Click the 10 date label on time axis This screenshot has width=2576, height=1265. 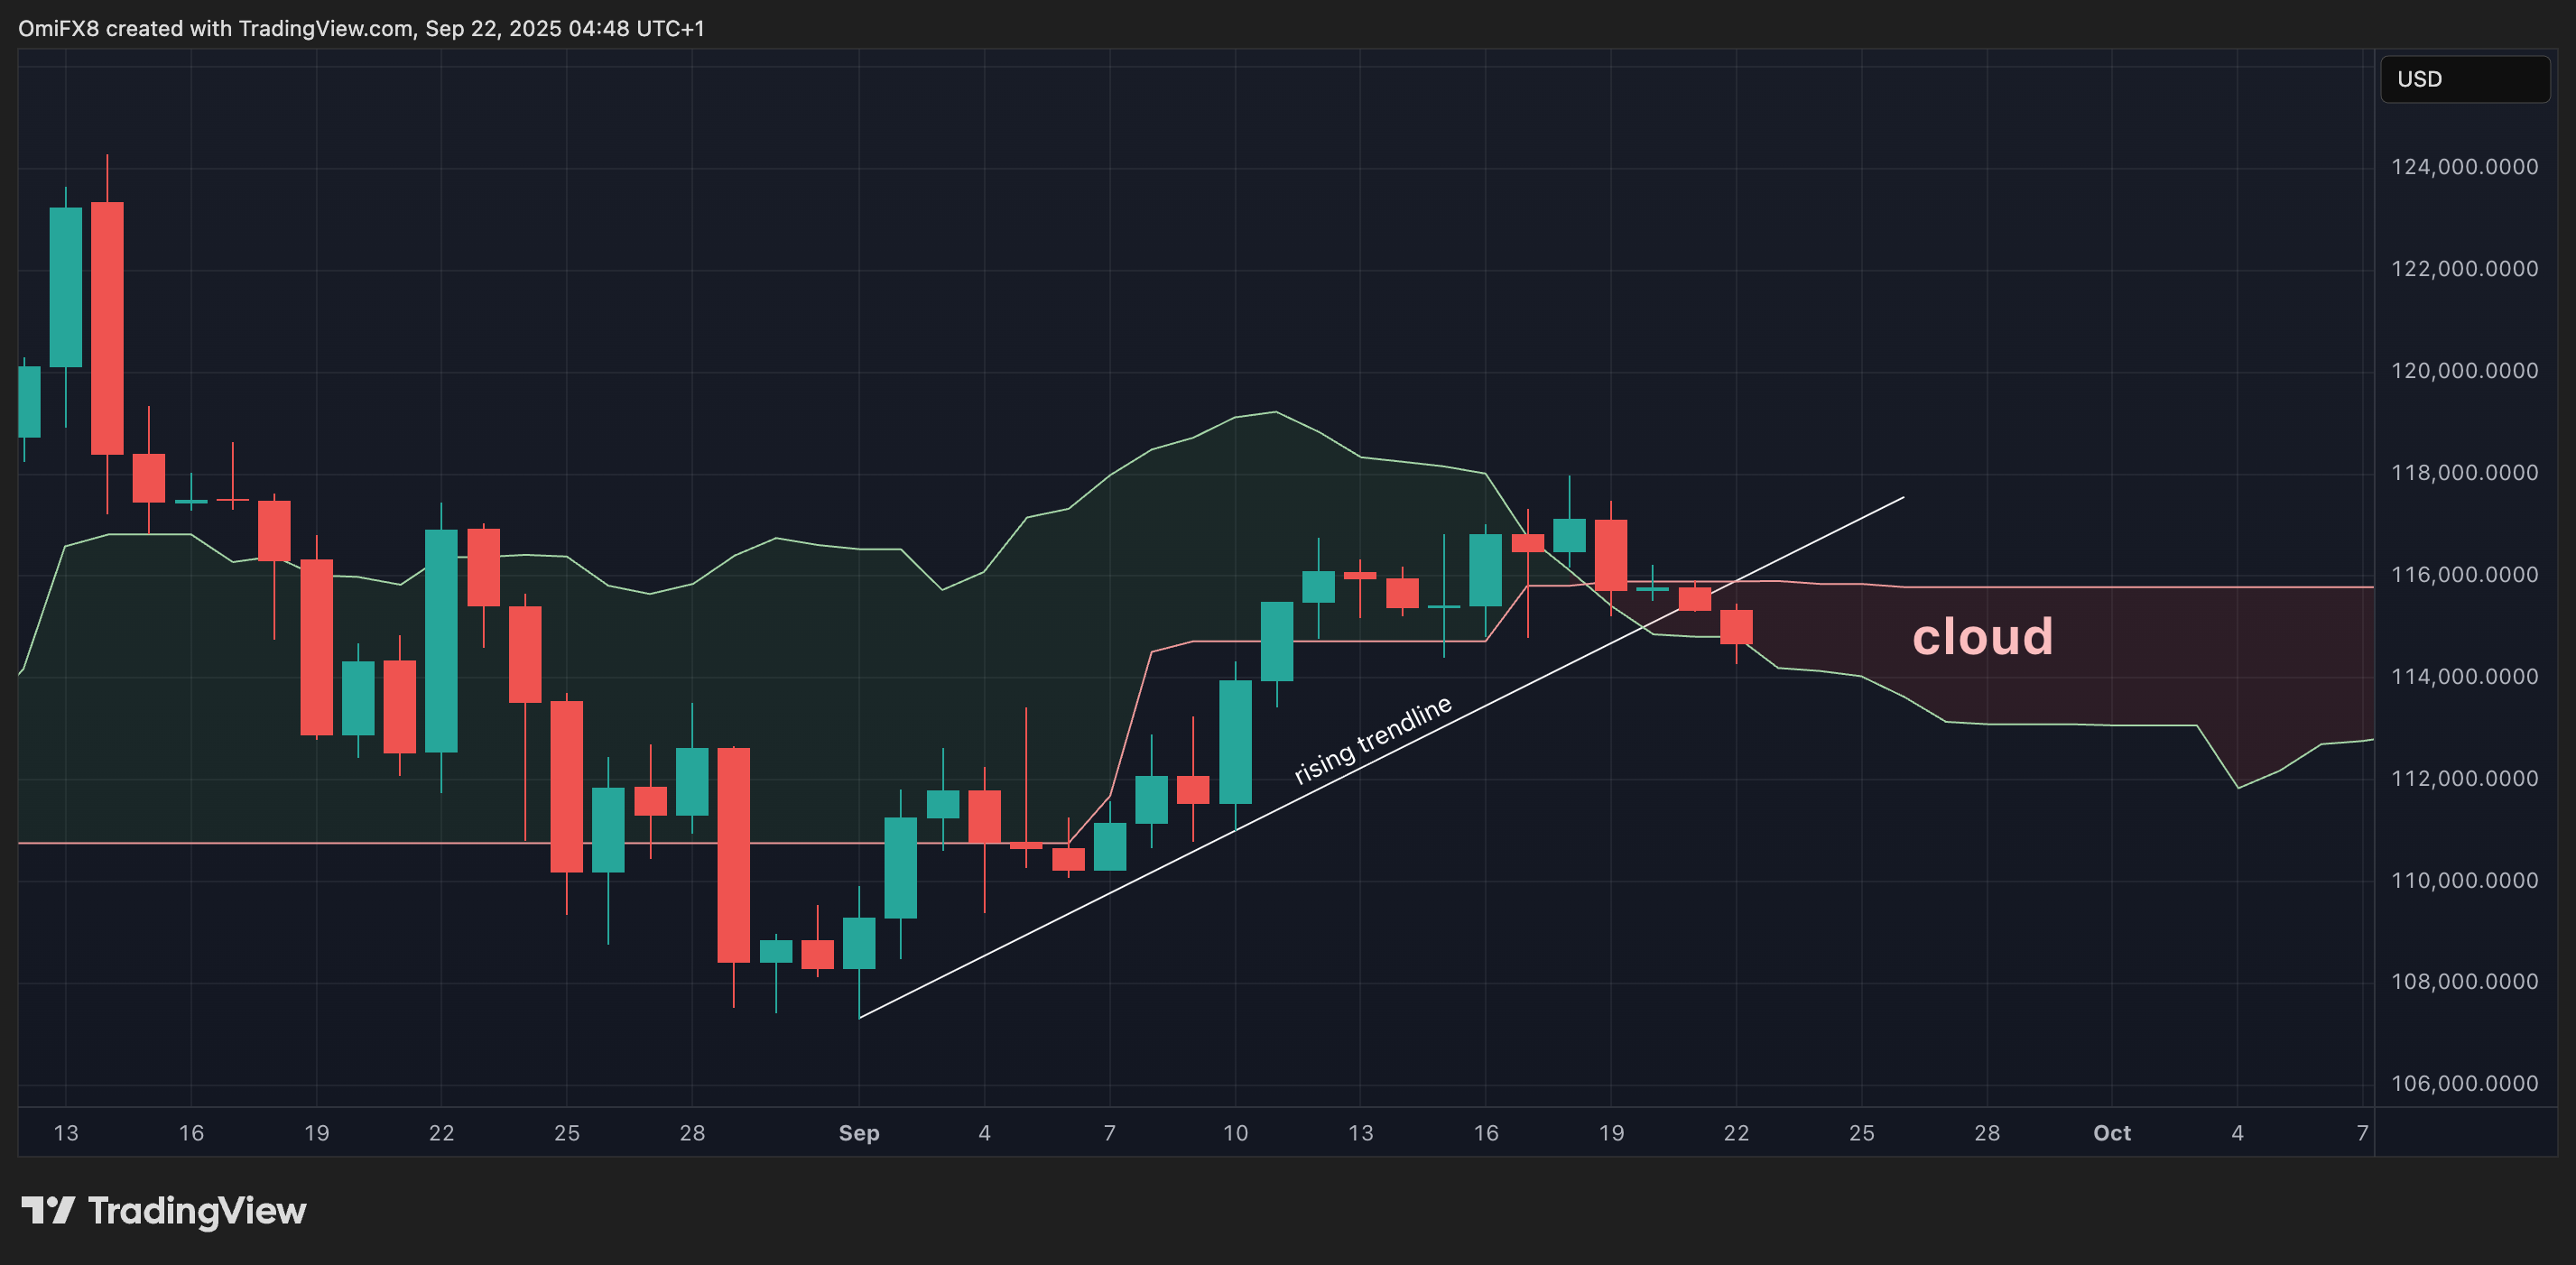pyautogui.click(x=1235, y=1133)
